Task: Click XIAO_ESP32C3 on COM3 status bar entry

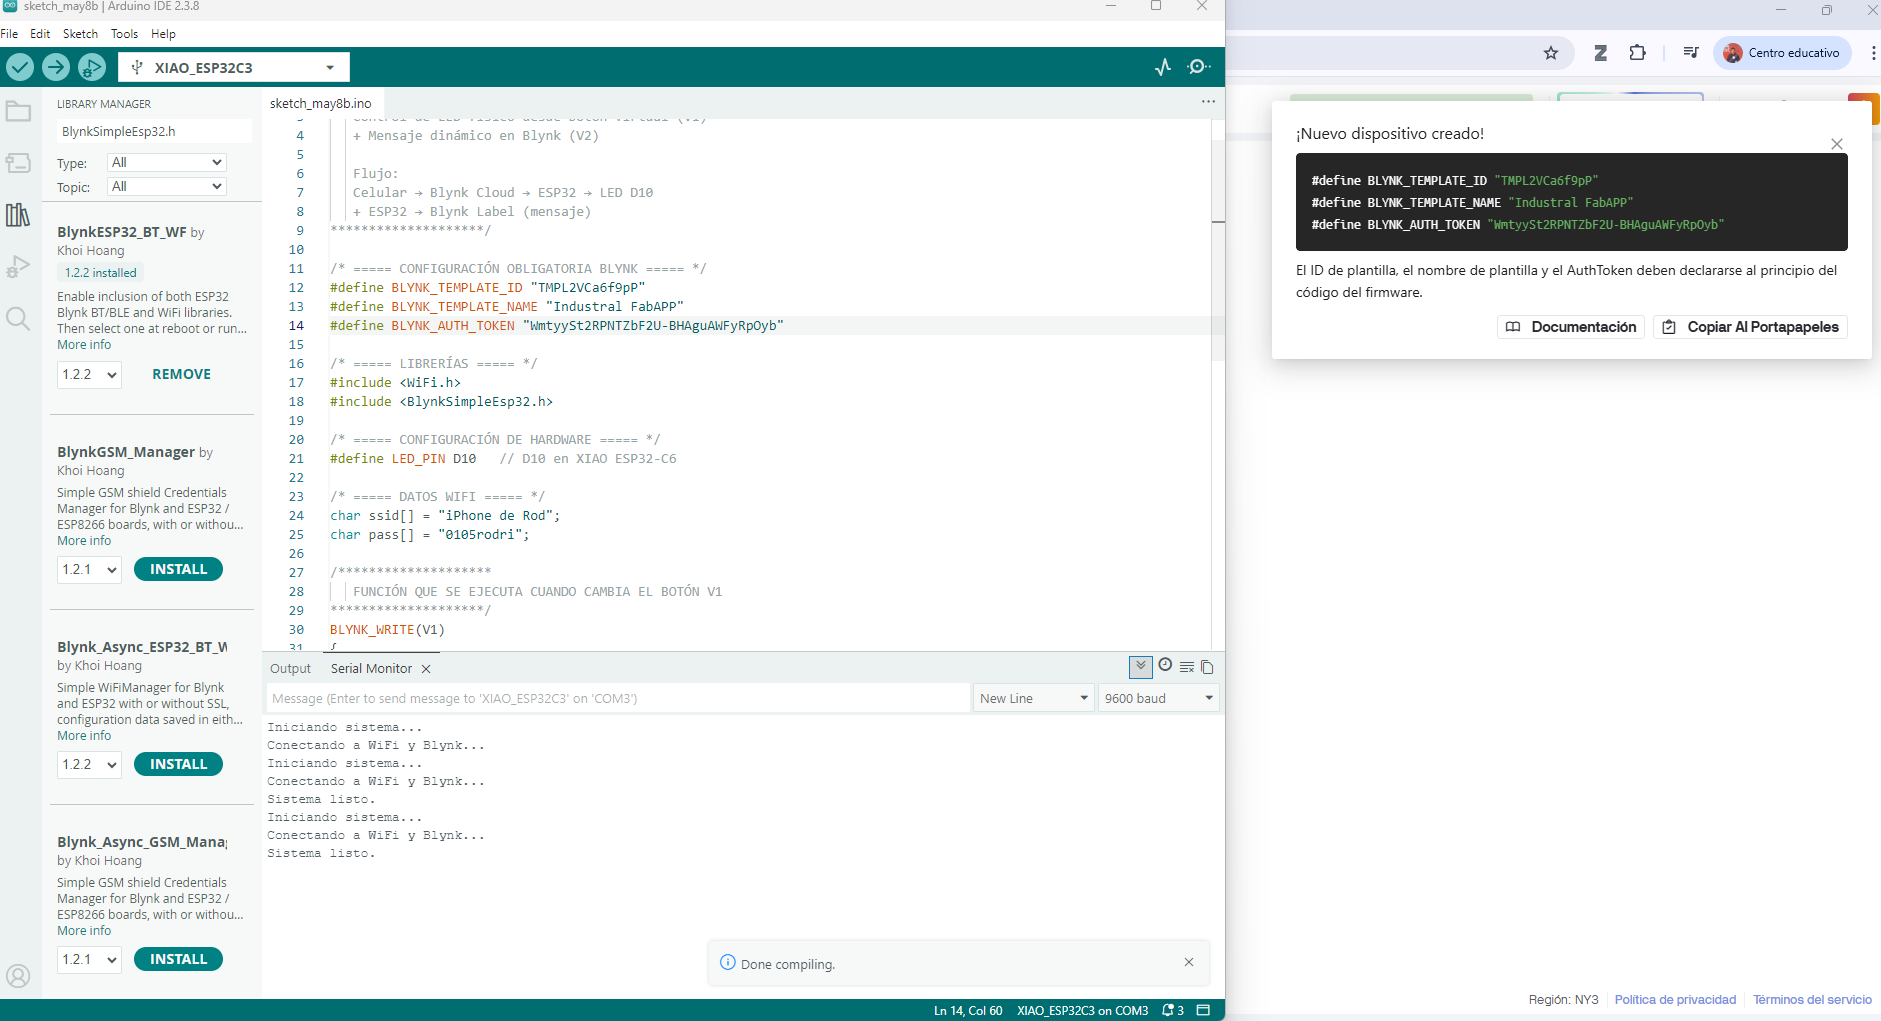Action: [x=1082, y=1011]
